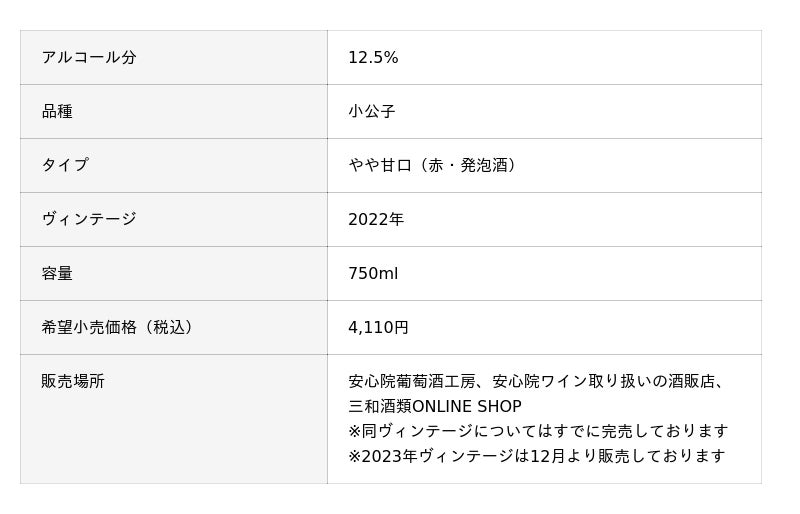Select the 12.5% alcohol value
This screenshot has width=800, height=514.
pos(373,58)
